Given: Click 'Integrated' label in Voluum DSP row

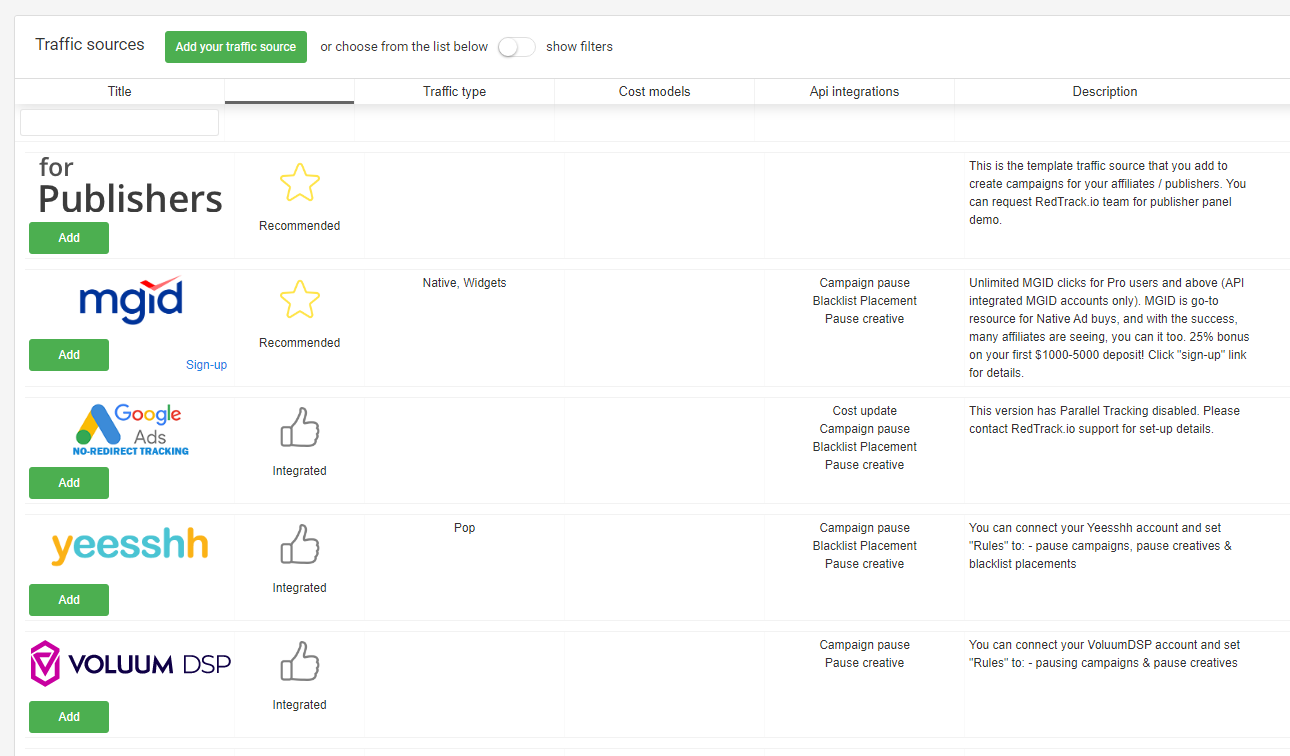Looking at the screenshot, I should [x=300, y=705].
